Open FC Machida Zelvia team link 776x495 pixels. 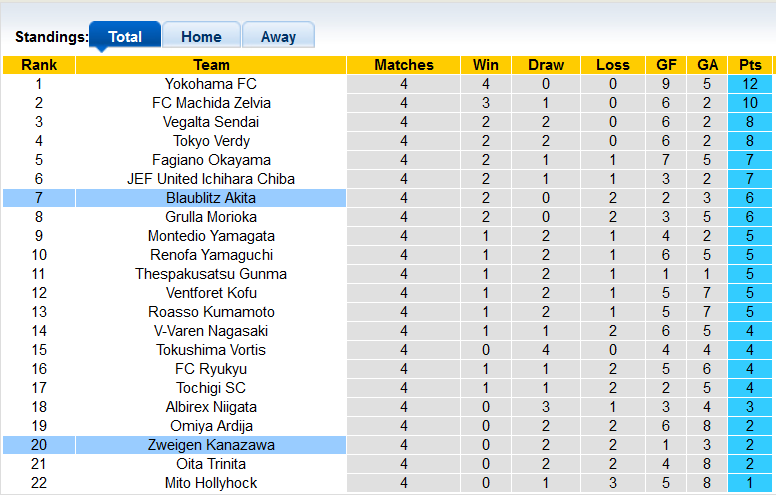(211, 103)
